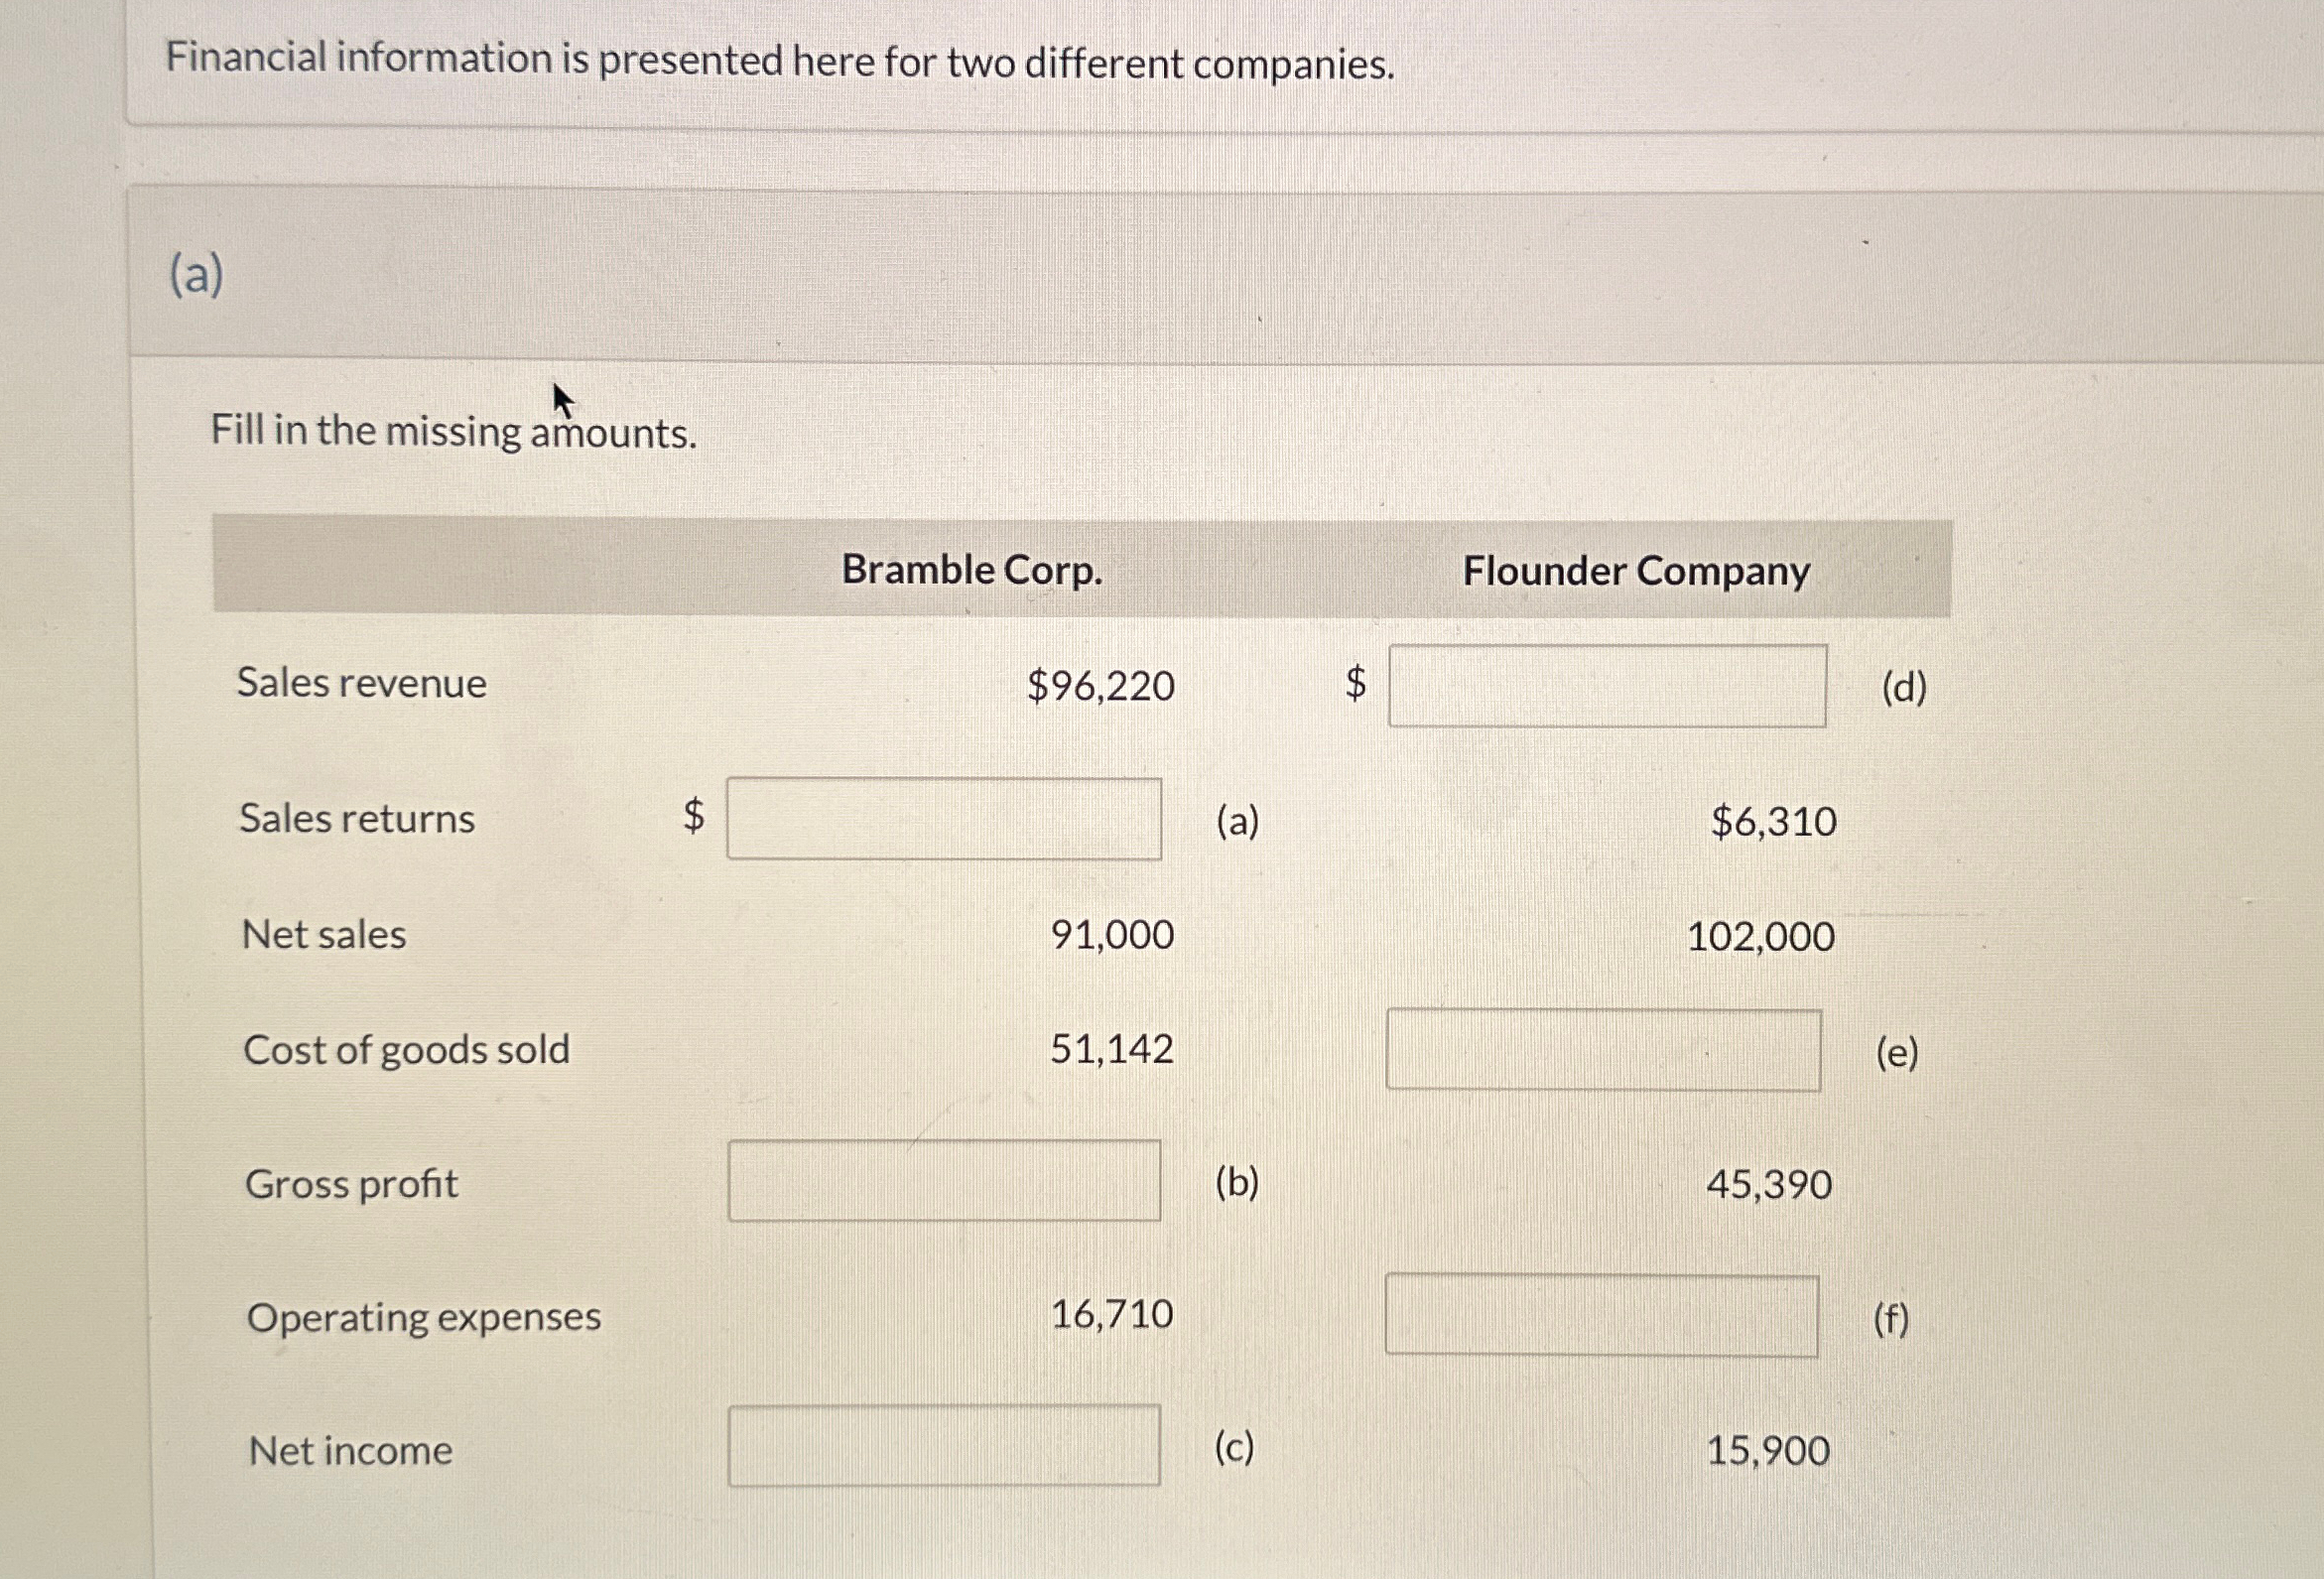Select the label (a) next to Sales returns
The image size is (2324, 1579).
pyautogui.click(x=1239, y=821)
